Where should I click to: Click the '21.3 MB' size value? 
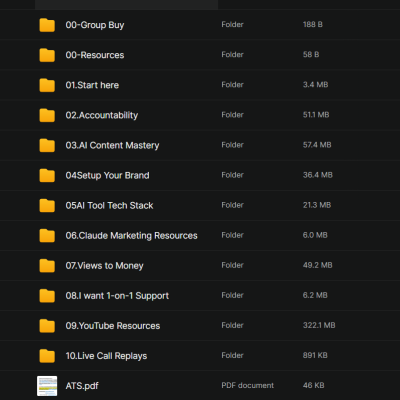[317, 205]
